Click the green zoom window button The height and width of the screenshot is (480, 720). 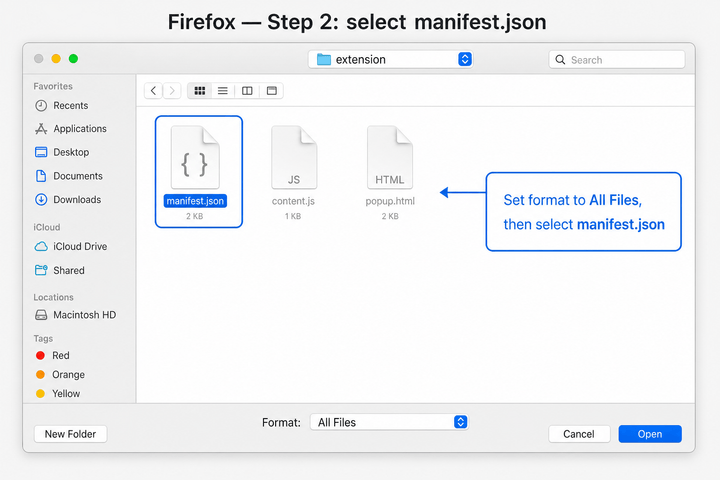point(73,59)
